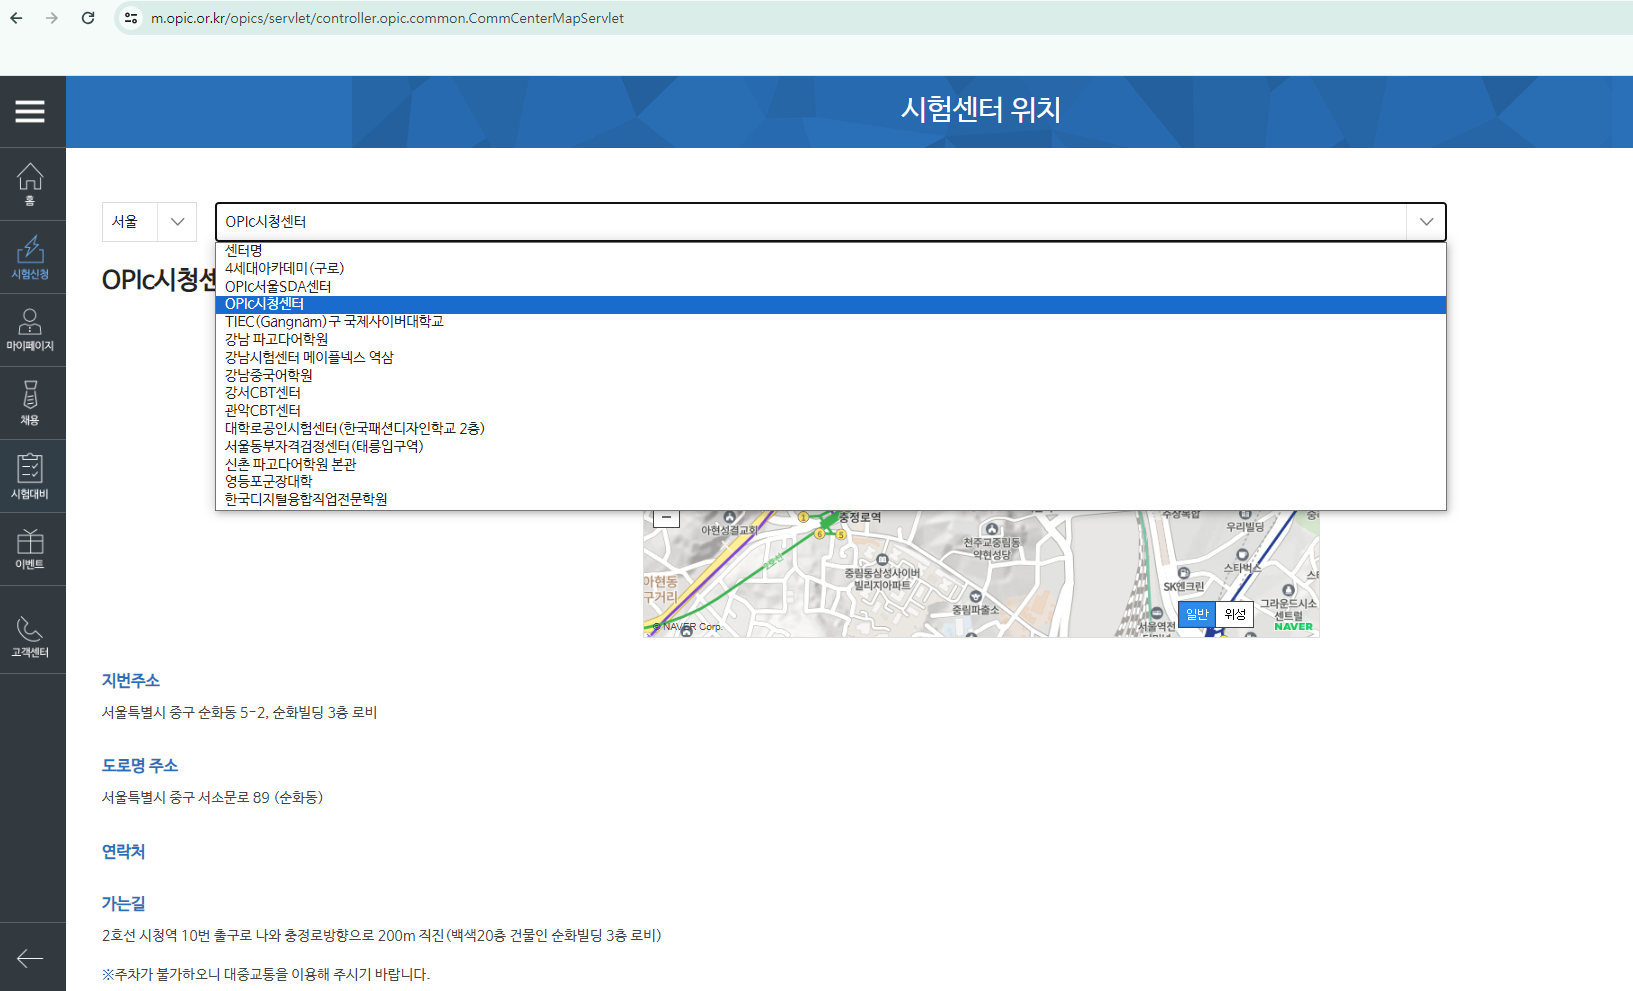Collapse the test center dropdown chevron
This screenshot has width=1633, height=991.
click(1425, 221)
